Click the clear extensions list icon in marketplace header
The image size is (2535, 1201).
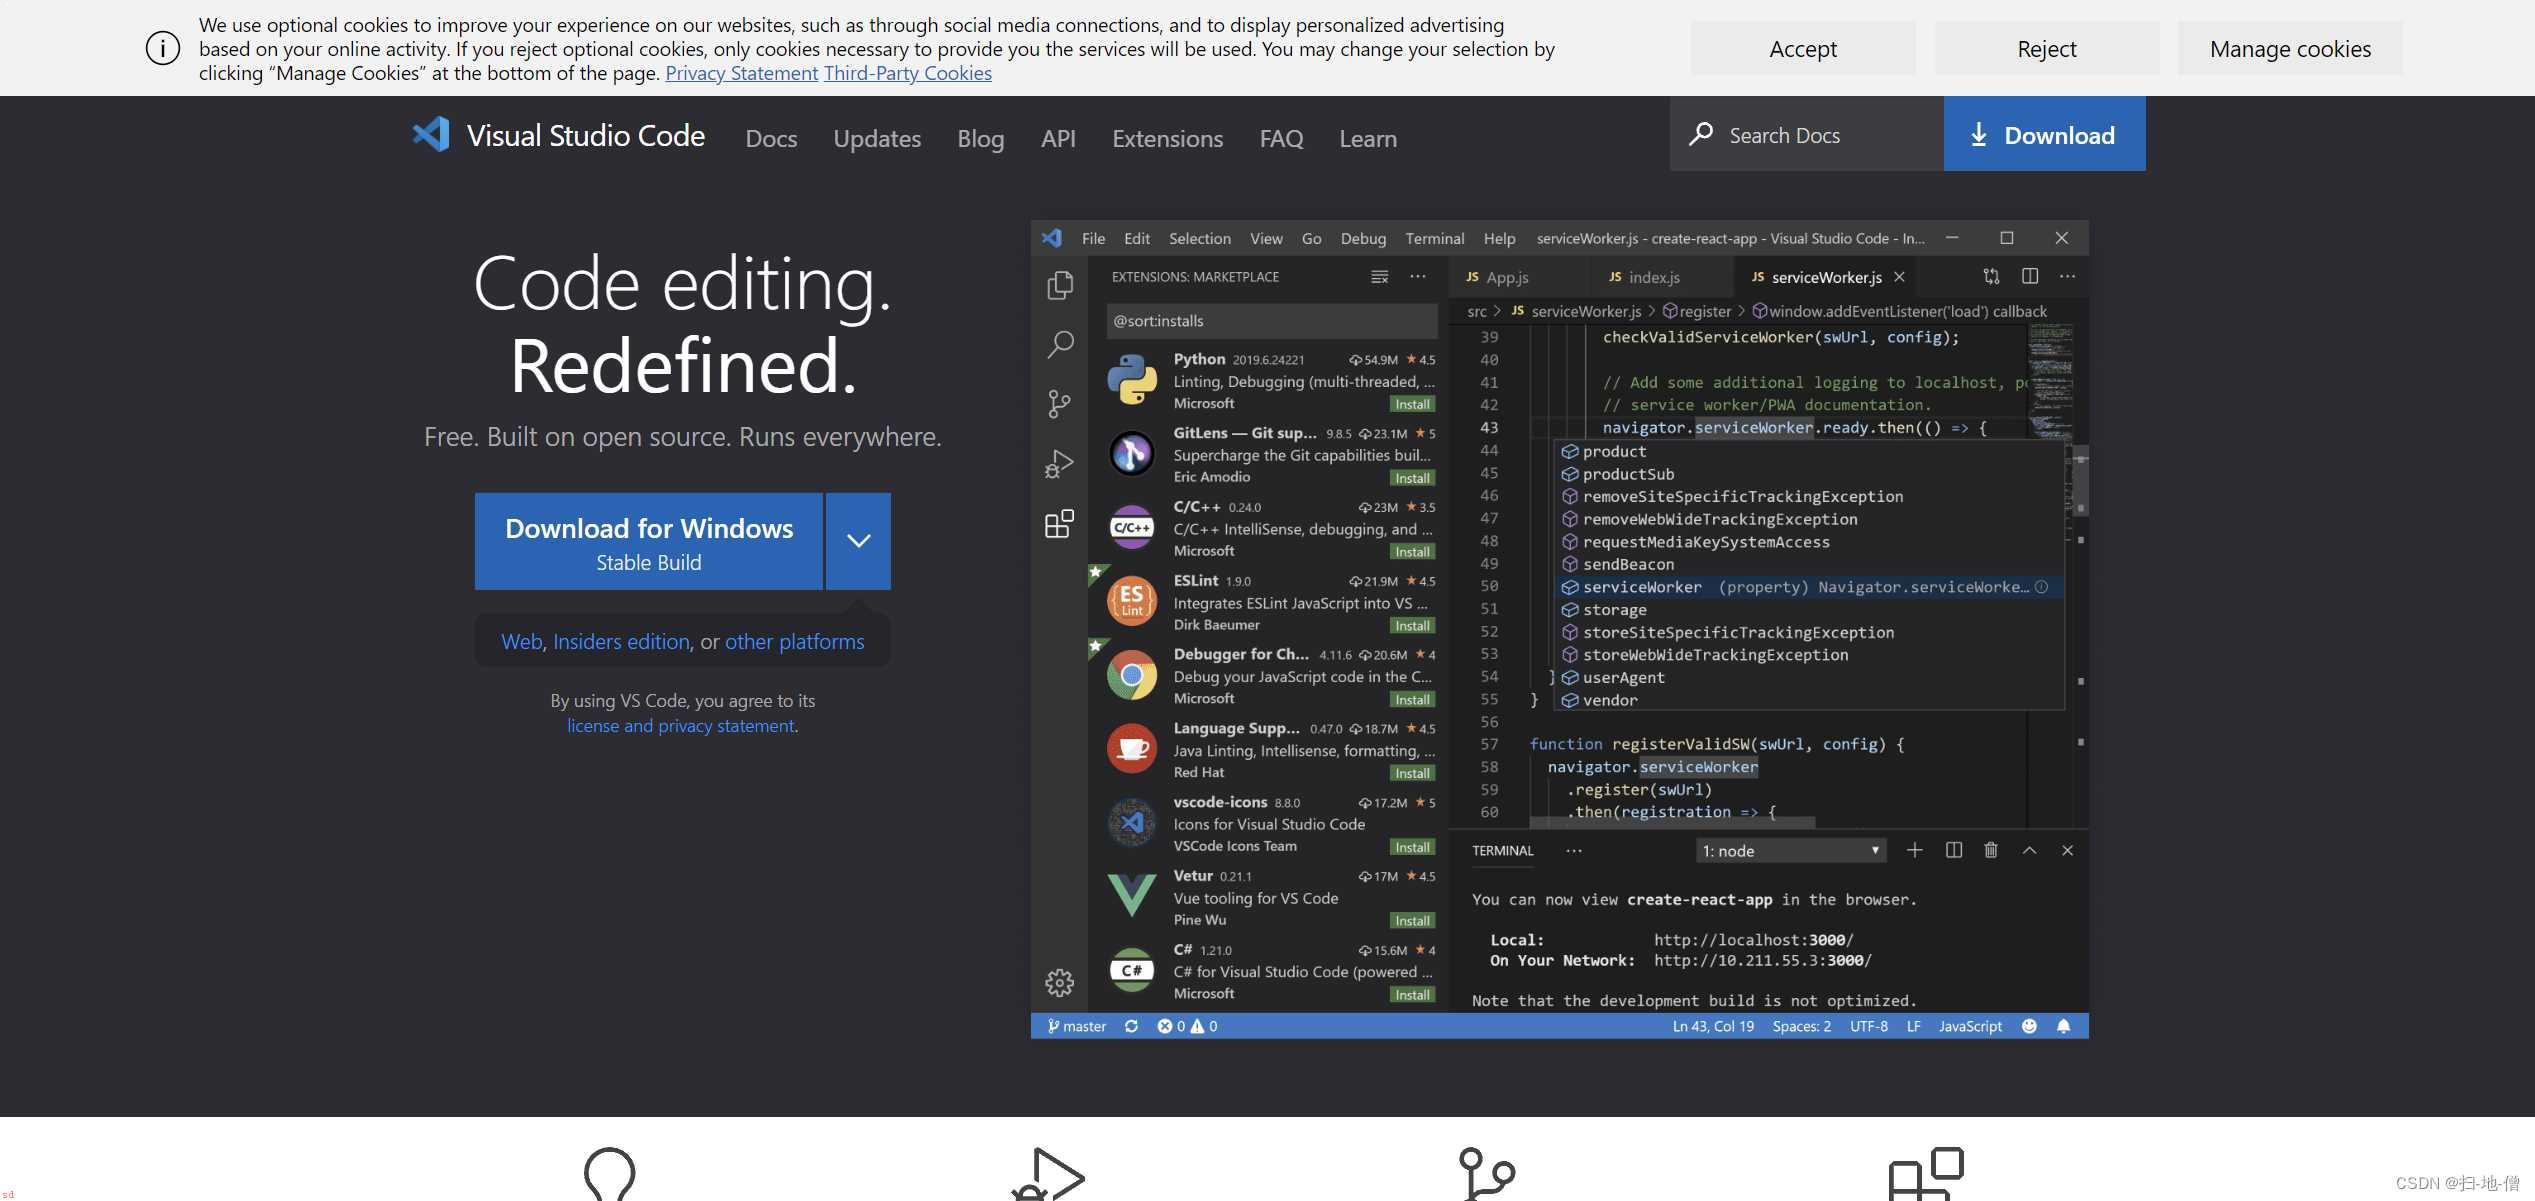[x=1380, y=277]
